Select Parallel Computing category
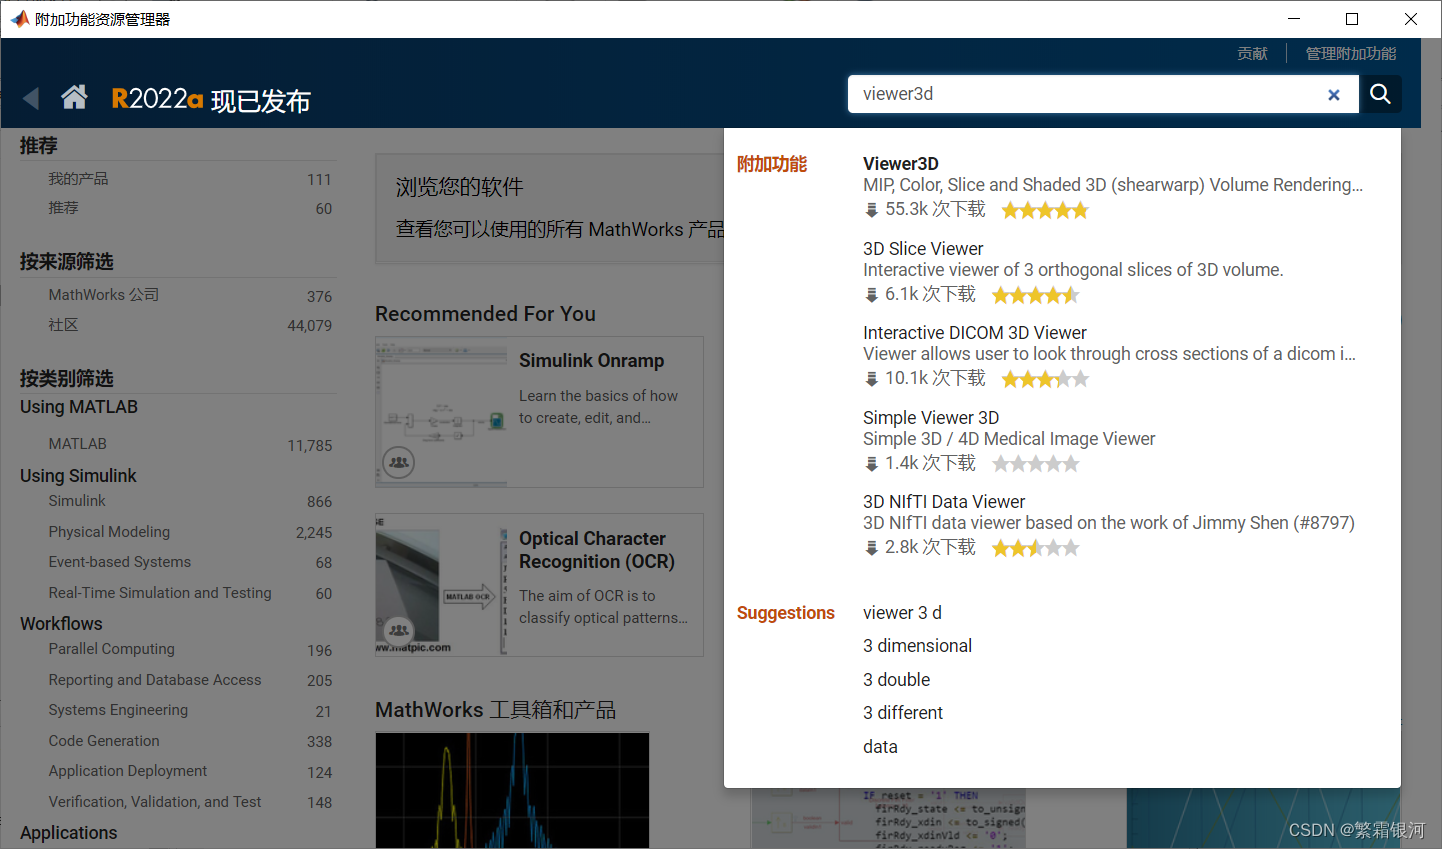 coord(111,649)
